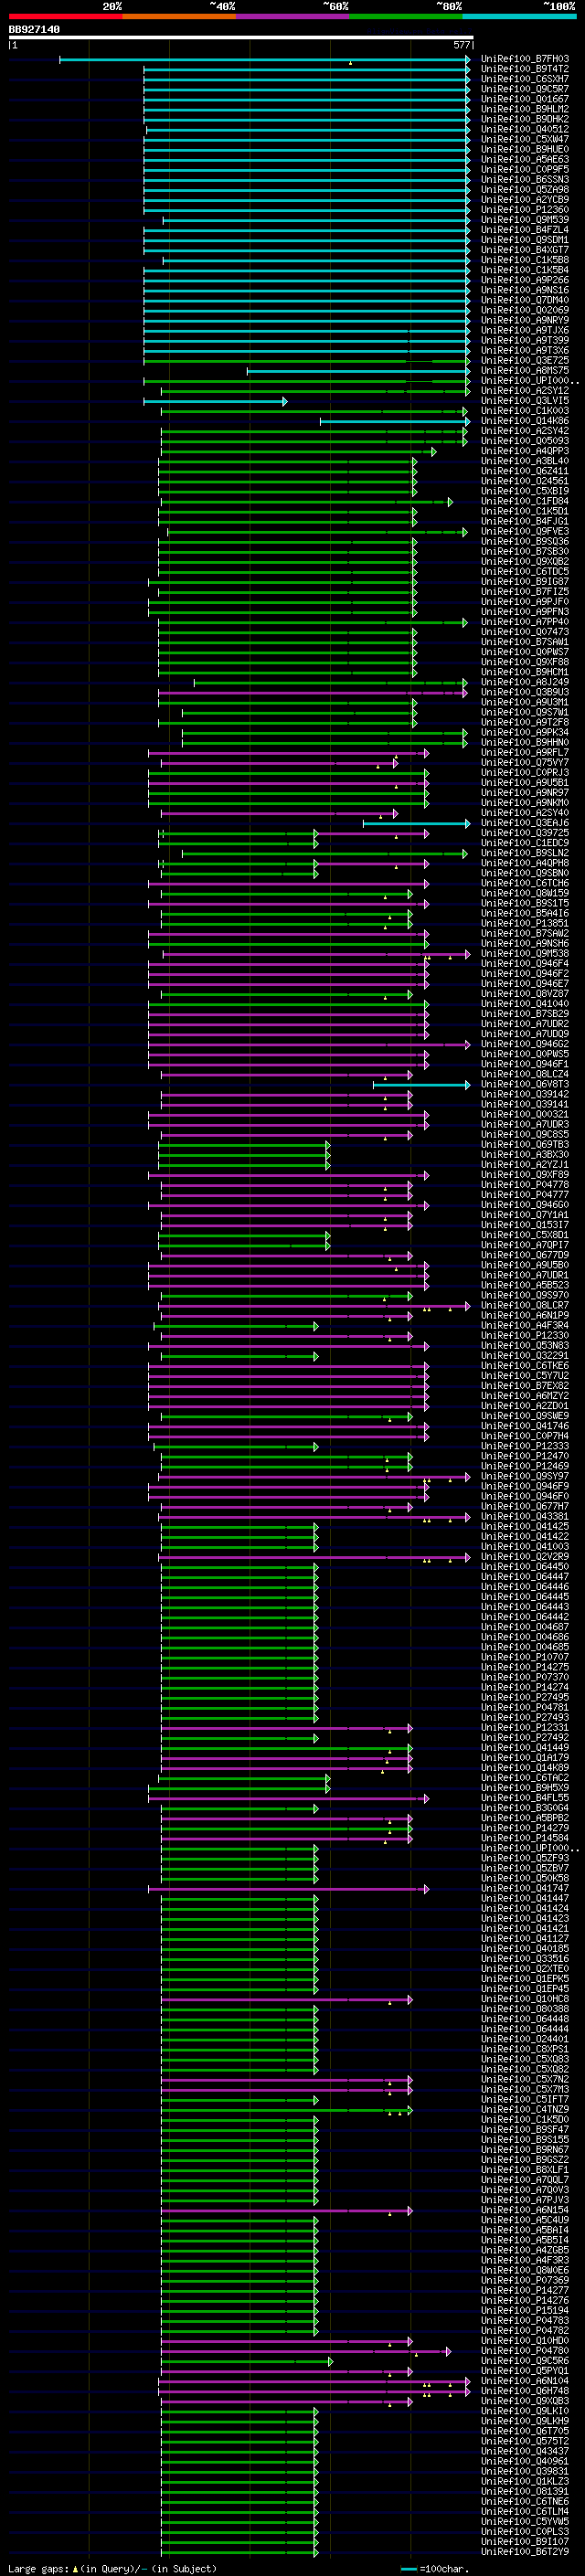
Task: Select the UniRef100_B6T2Y9 label
Action: point(524,2551)
